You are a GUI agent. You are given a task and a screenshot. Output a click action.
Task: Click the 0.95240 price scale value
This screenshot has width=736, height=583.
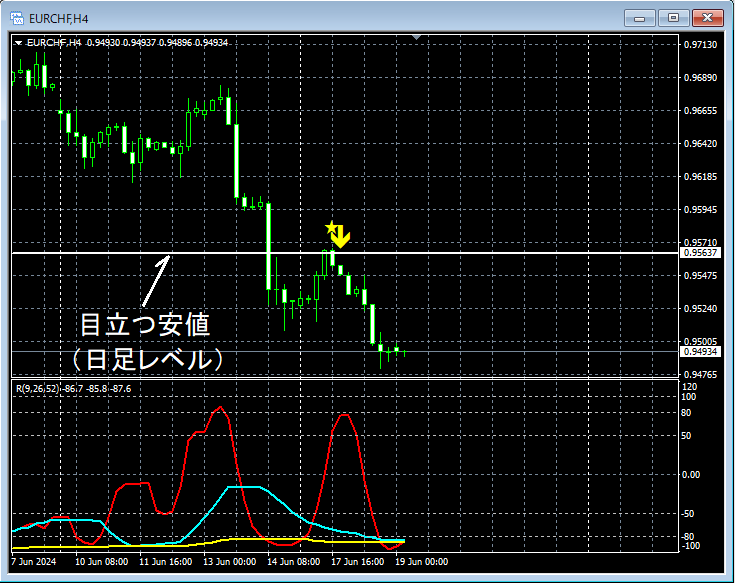coord(700,308)
